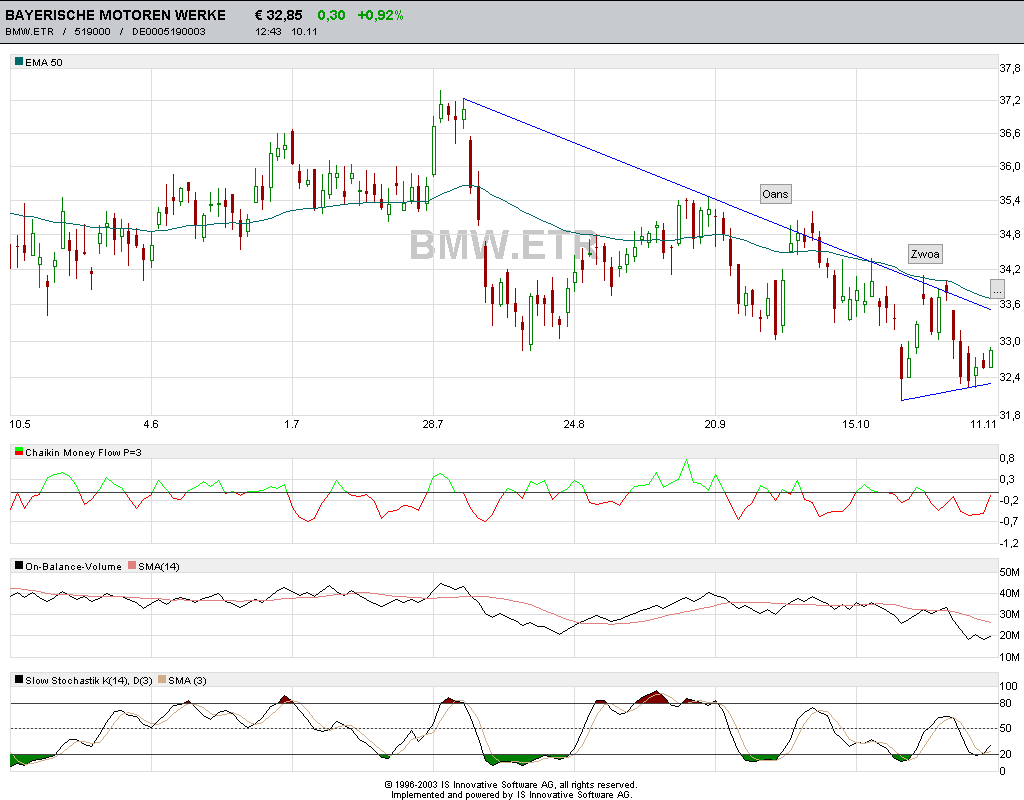Screen dimensions: 1024x800
Task: Click the price axis value '32,4'
Action: tap(1010, 377)
